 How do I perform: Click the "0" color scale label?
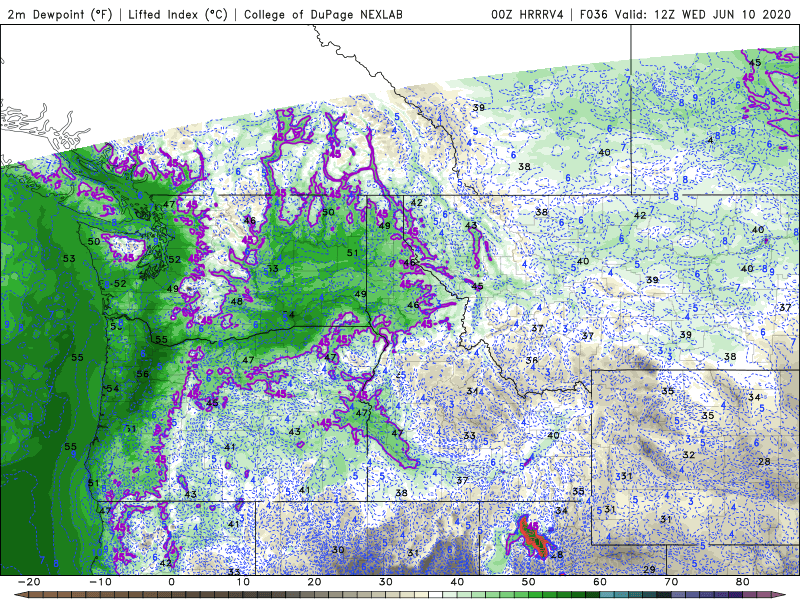coord(171,582)
